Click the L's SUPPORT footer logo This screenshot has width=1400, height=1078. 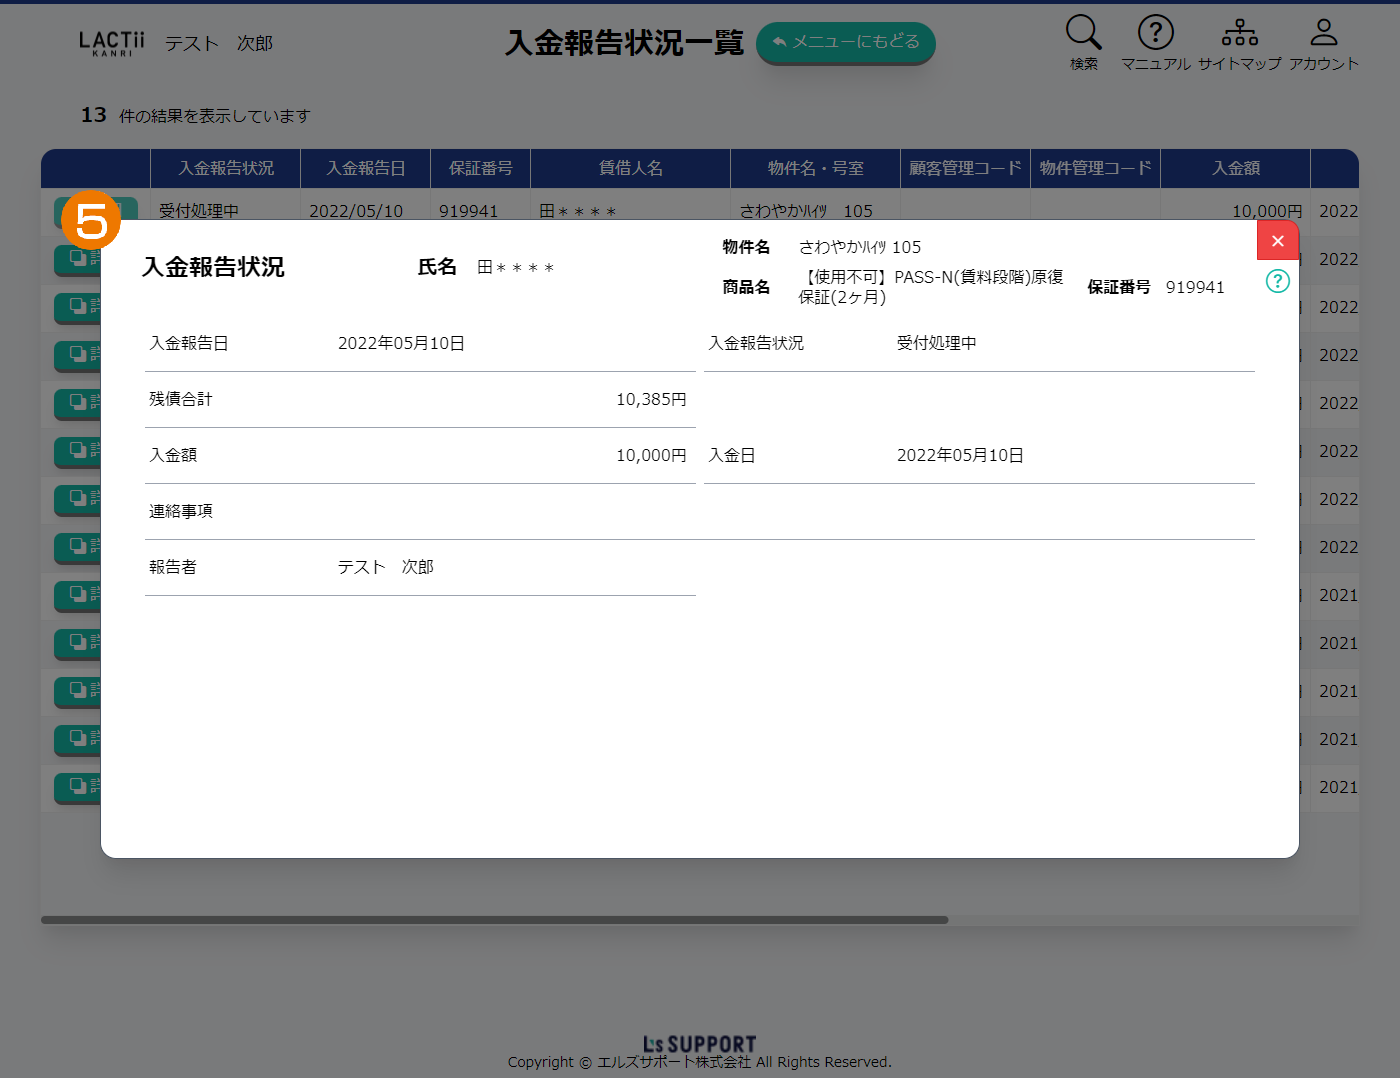click(699, 1044)
